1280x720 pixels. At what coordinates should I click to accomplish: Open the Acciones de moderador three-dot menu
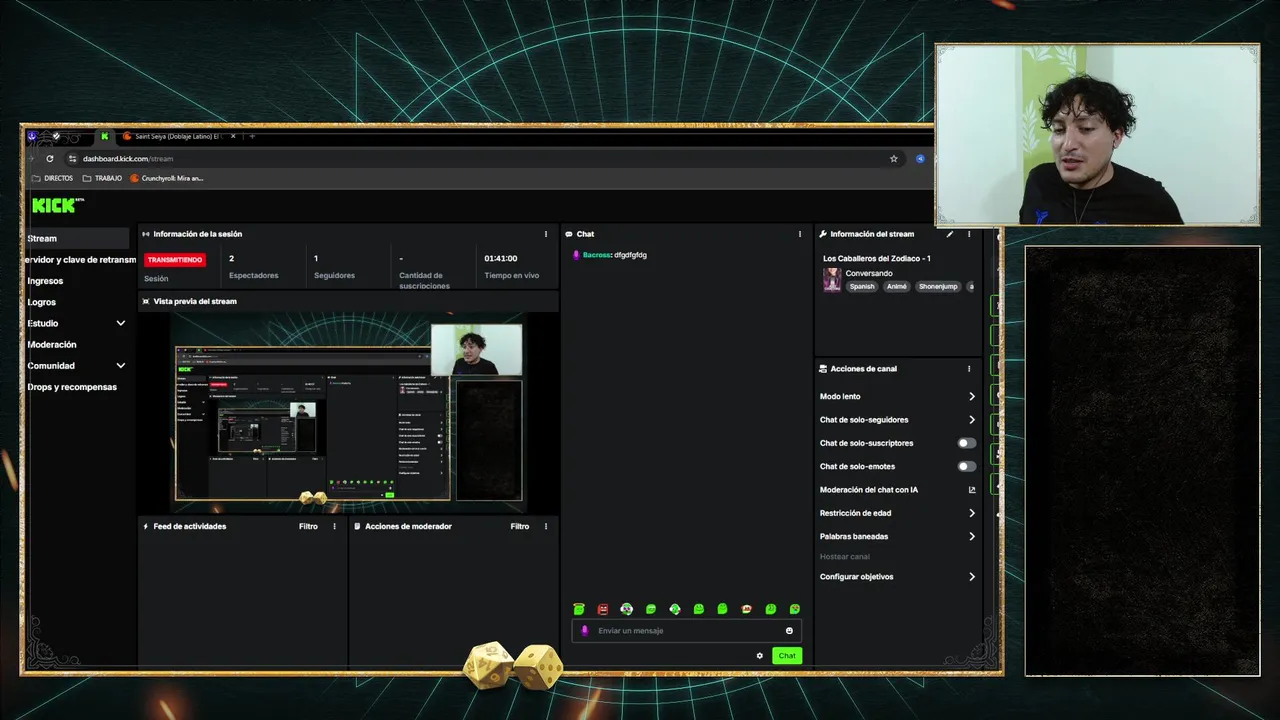[x=546, y=526]
